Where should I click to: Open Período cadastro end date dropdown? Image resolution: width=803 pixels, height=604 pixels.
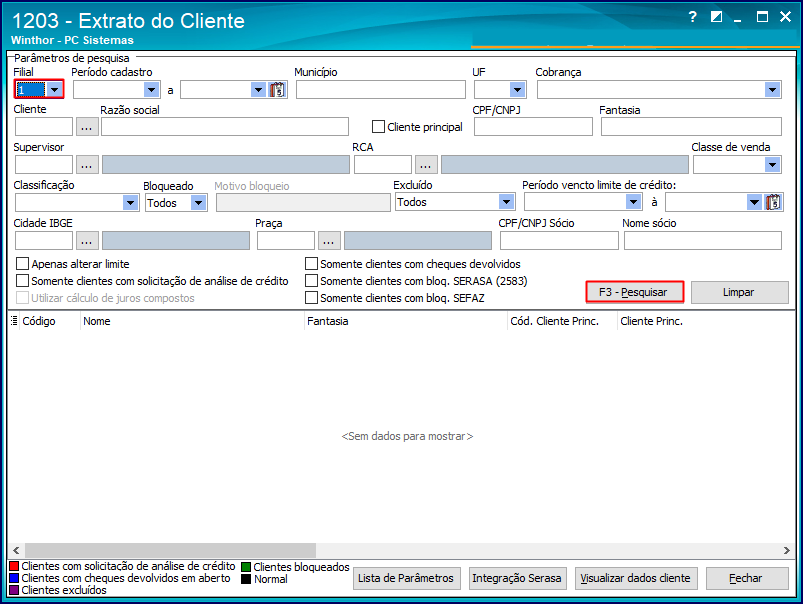pyautogui.click(x=258, y=90)
